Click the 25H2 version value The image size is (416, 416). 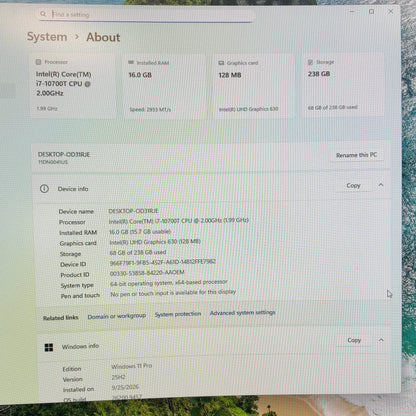(119, 377)
